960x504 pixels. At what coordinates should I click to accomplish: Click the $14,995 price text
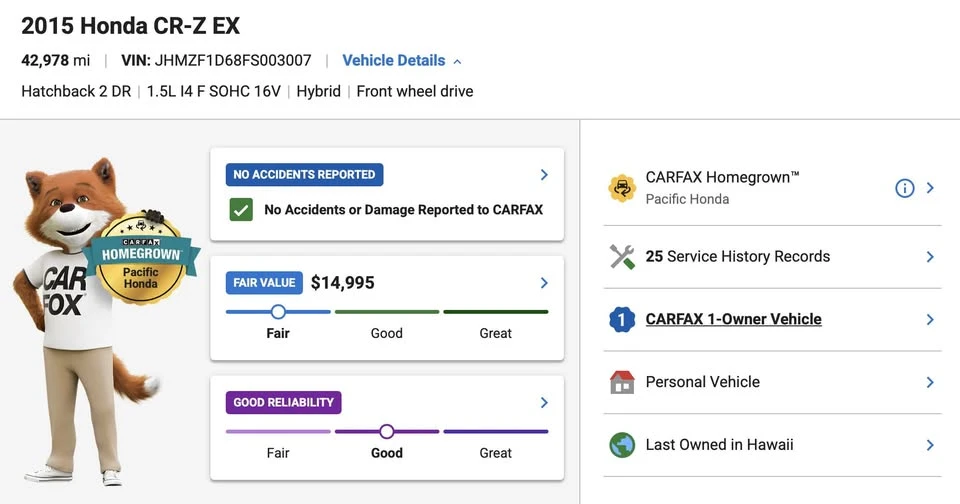(x=342, y=283)
